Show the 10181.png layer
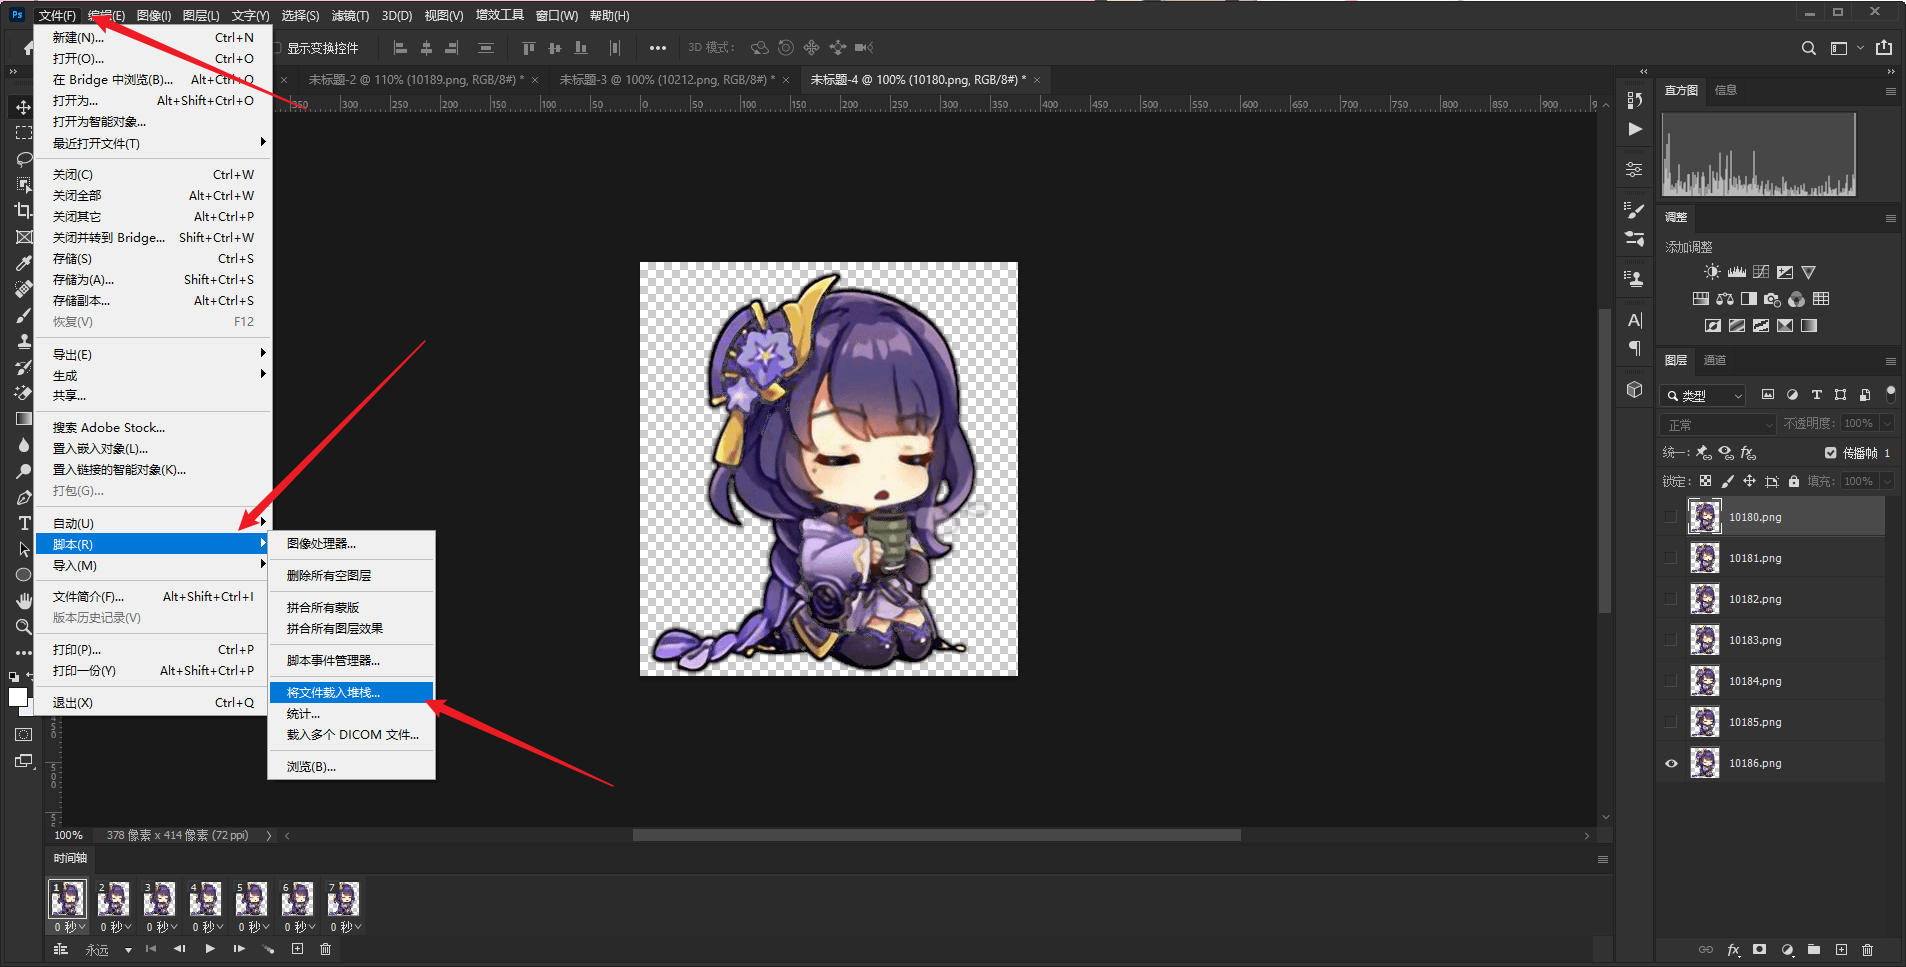This screenshot has height=967, width=1906. click(x=1670, y=558)
